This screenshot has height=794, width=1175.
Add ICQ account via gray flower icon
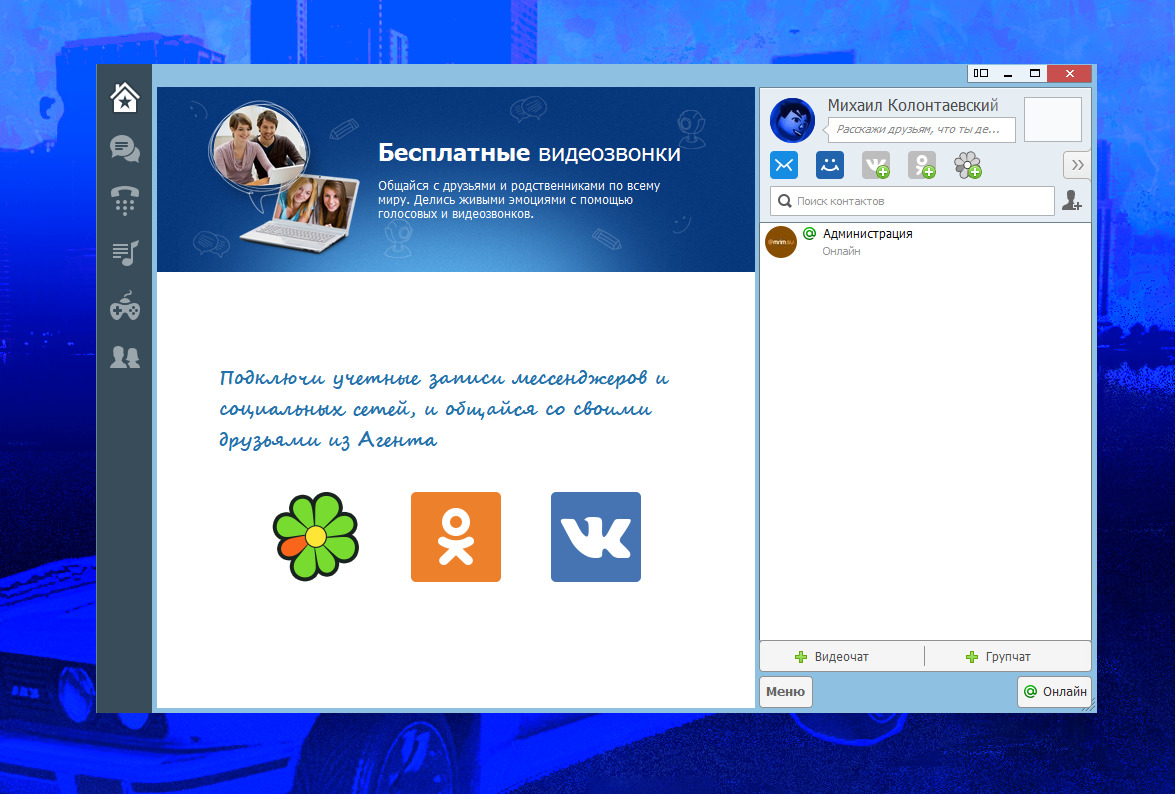pos(967,165)
